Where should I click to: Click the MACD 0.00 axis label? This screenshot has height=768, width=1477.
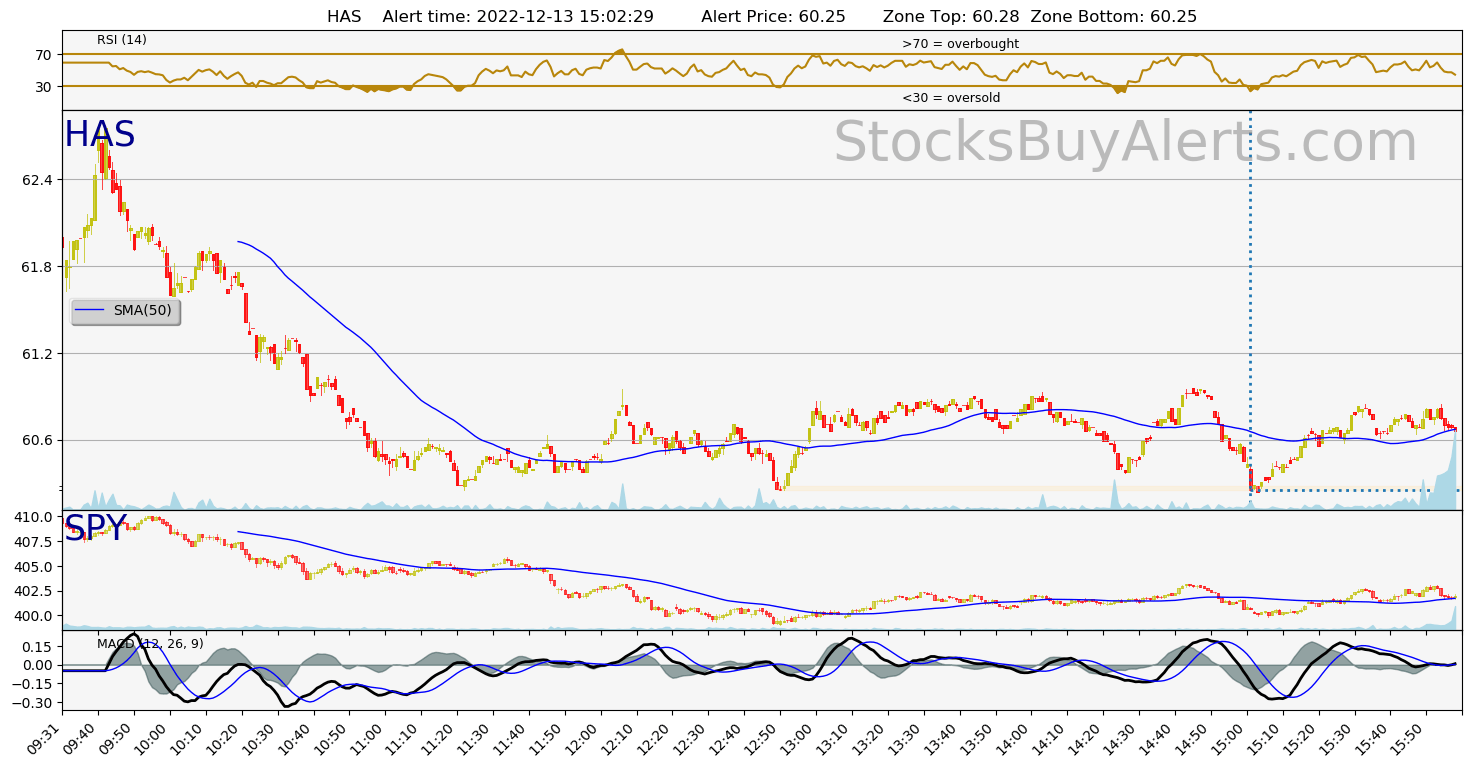click(38, 666)
